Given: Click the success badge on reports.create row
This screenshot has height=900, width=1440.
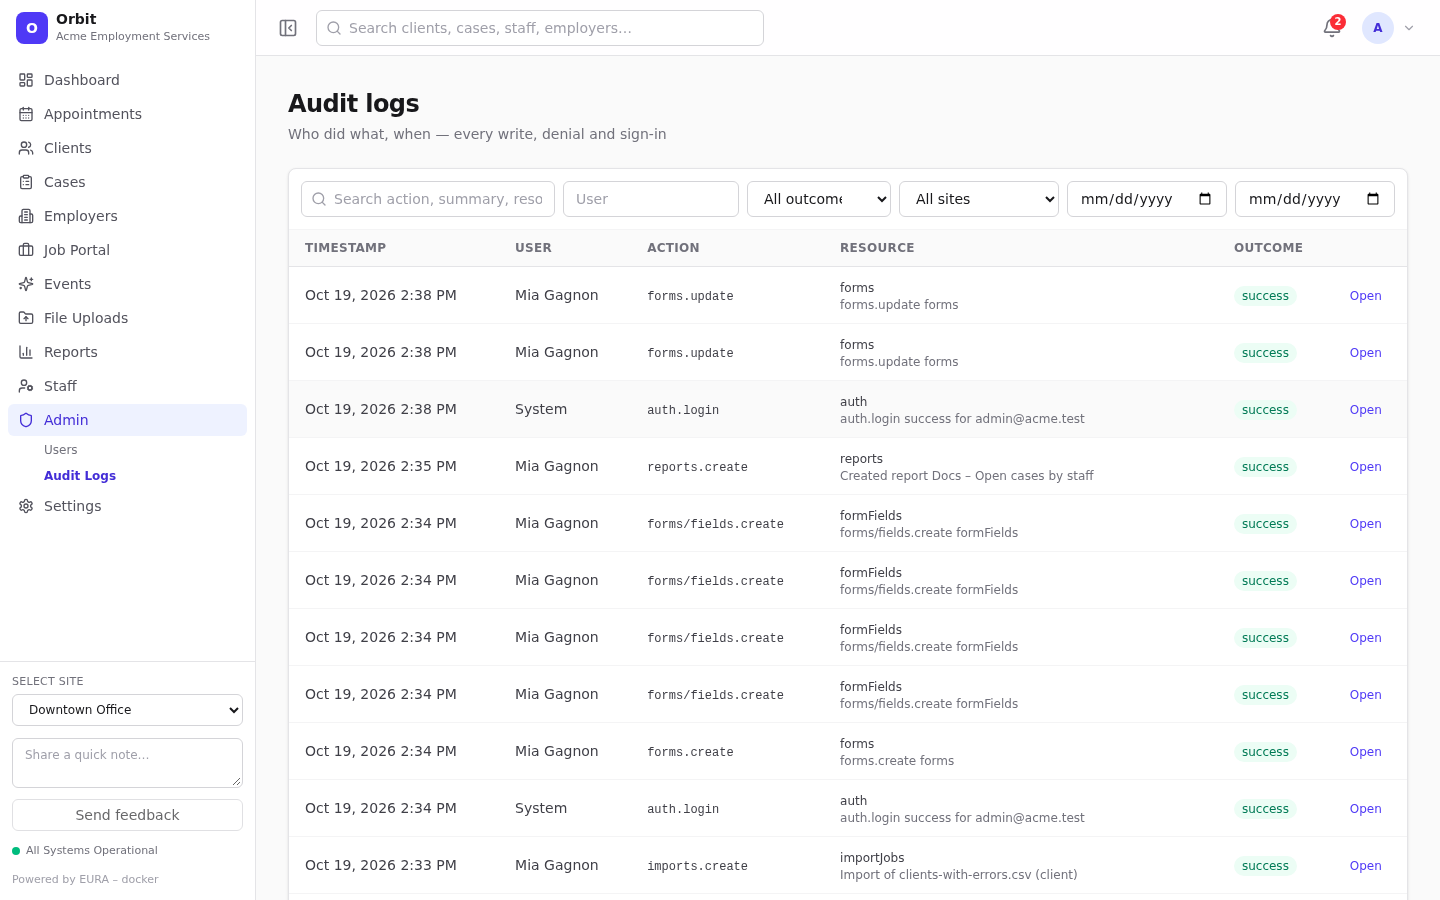Looking at the screenshot, I should (x=1265, y=467).
